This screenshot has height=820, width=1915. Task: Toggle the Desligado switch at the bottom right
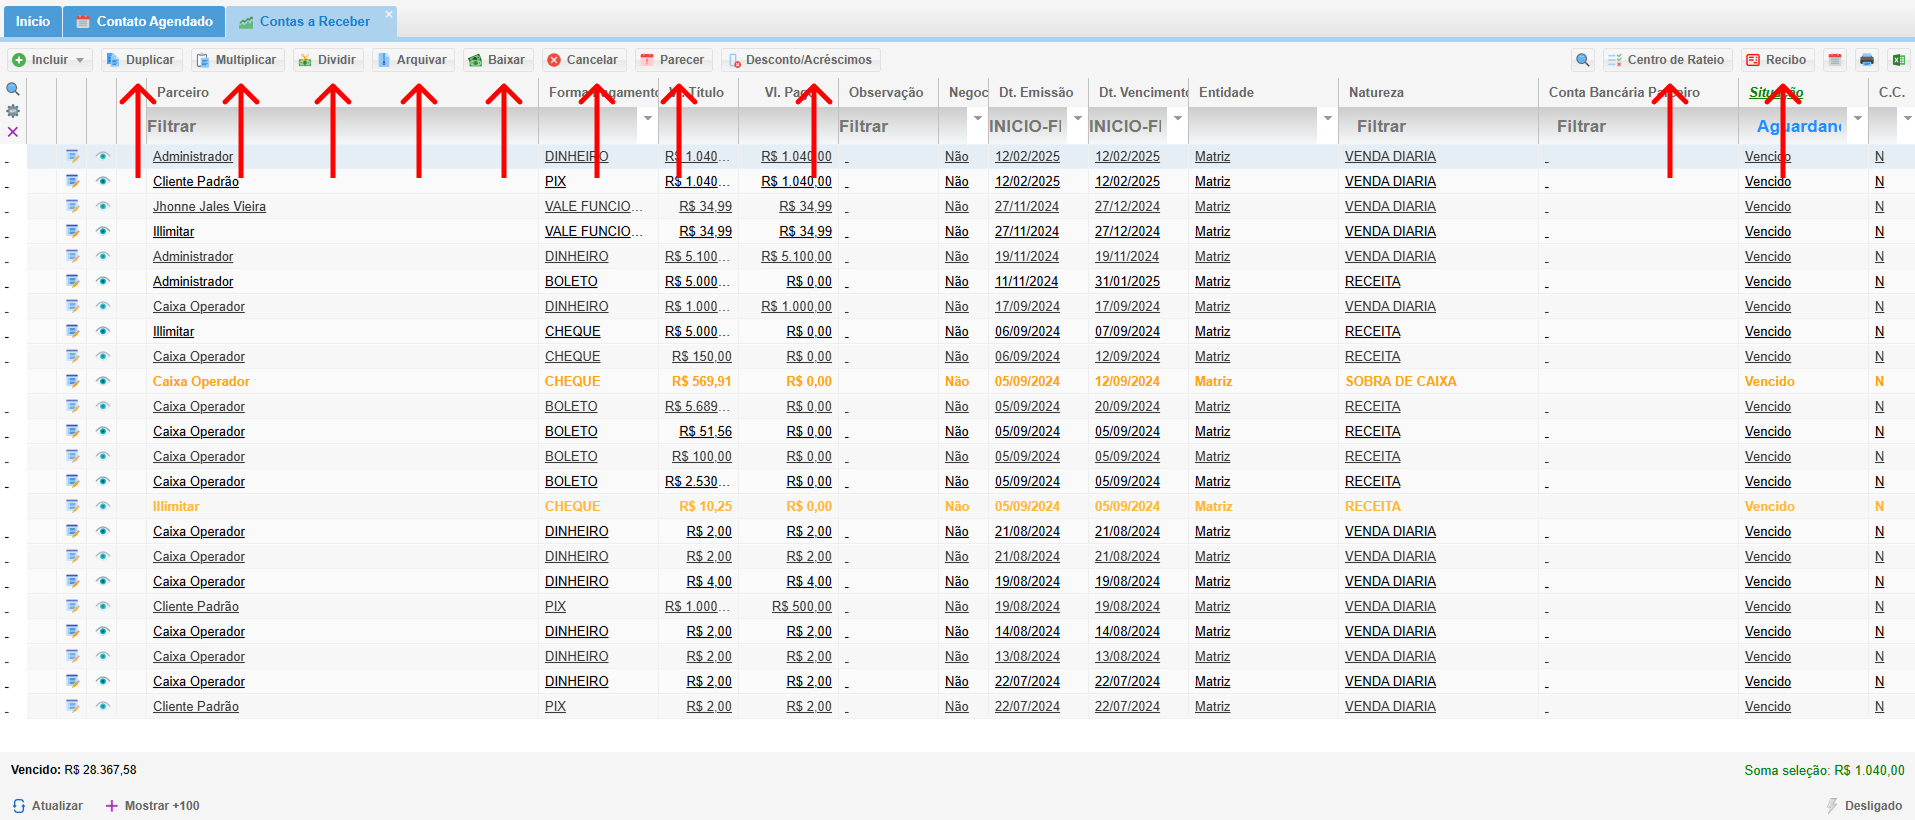coord(1864,805)
